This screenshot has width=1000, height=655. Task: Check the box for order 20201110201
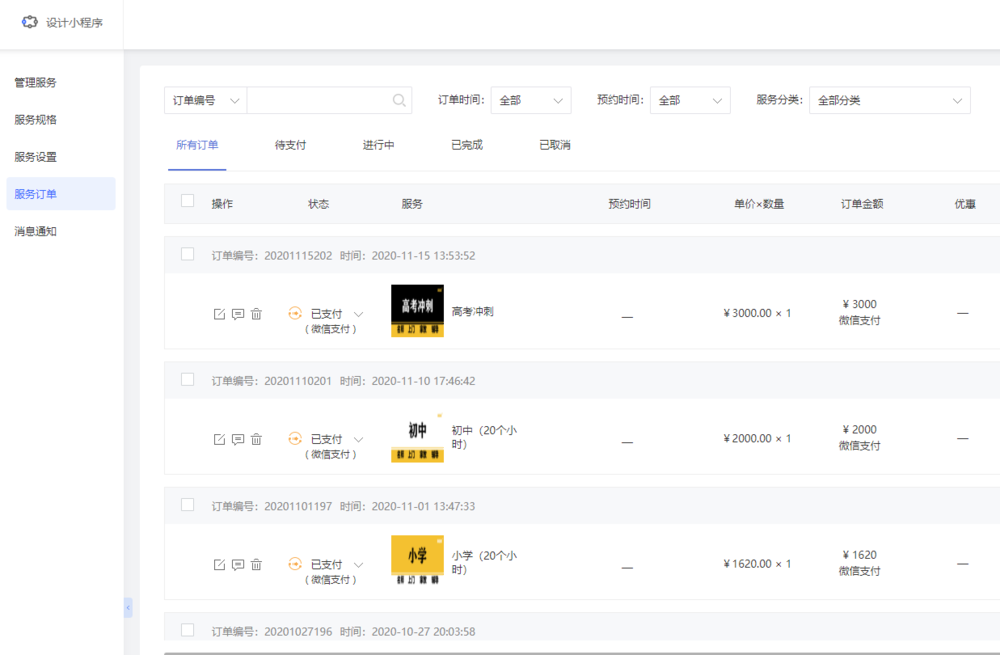(188, 379)
